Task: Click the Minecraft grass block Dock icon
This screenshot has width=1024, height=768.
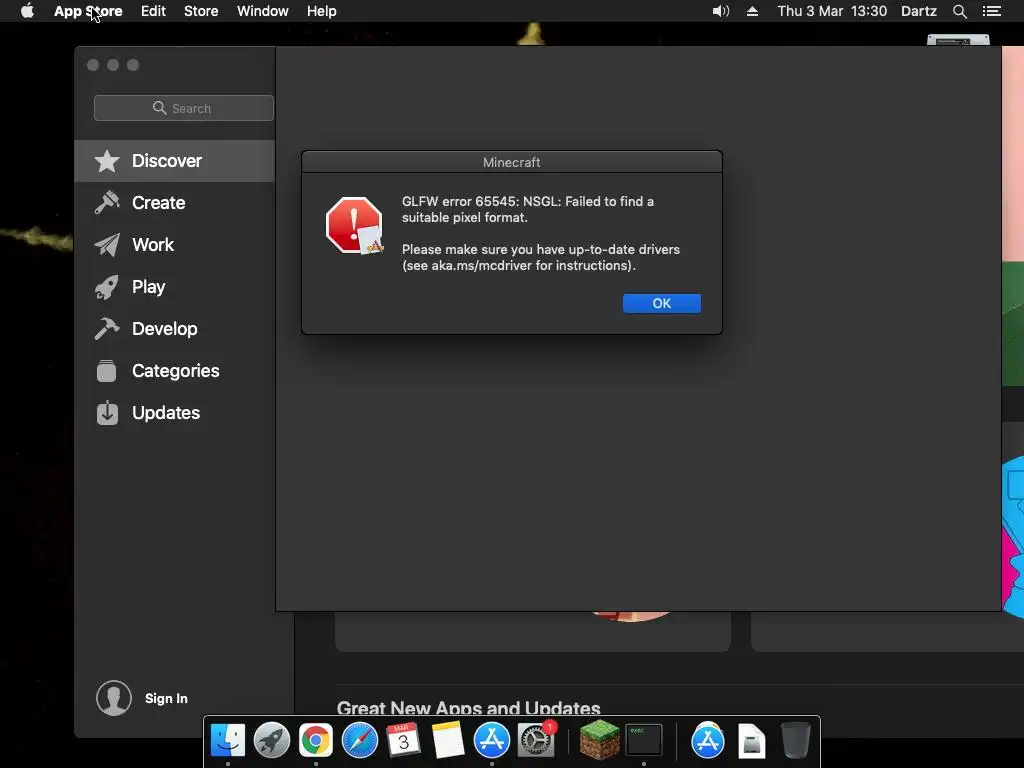Action: click(x=600, y=740)
